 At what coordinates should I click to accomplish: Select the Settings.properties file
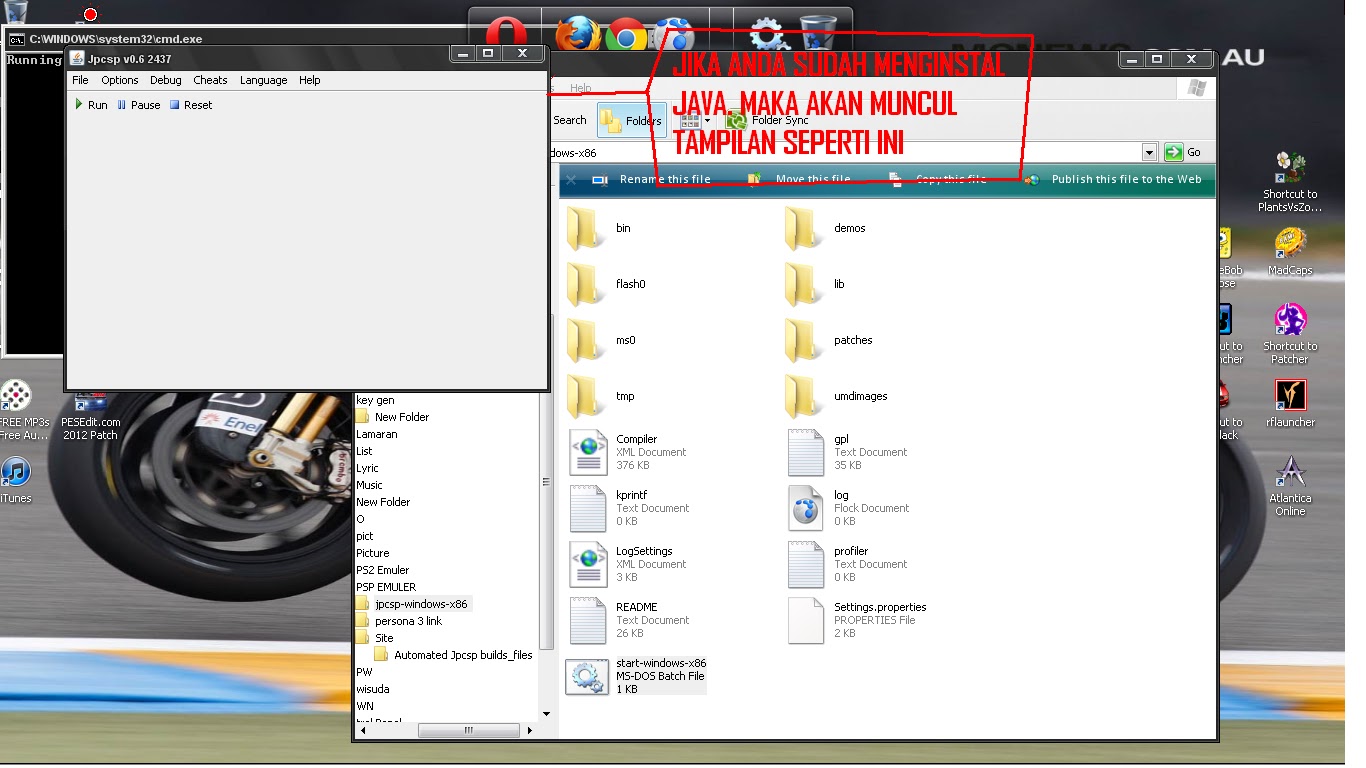(858, 620)
